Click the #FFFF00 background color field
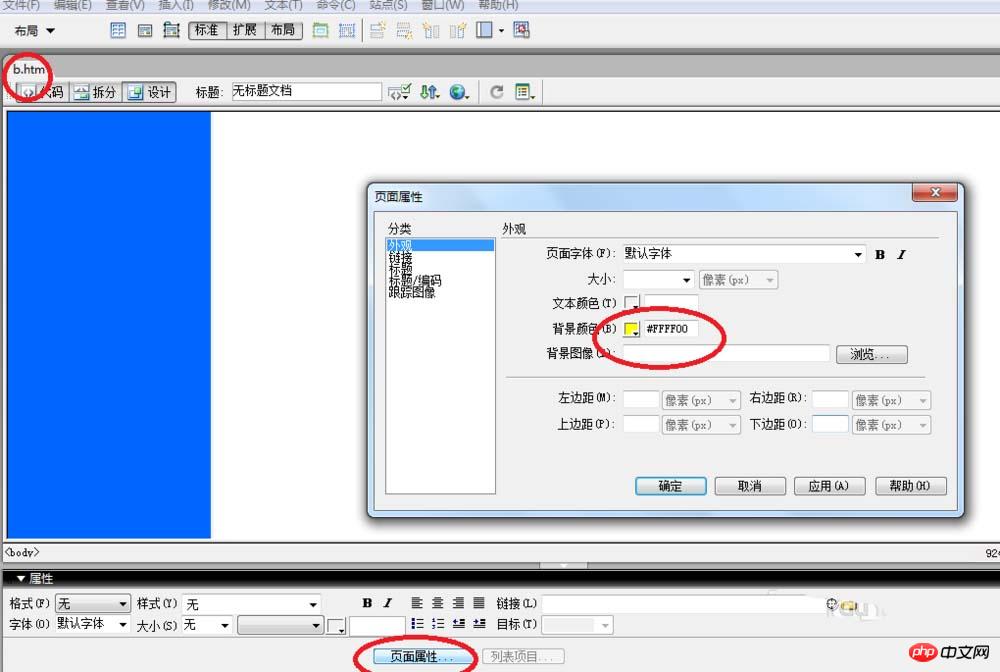 coord(670,329)
